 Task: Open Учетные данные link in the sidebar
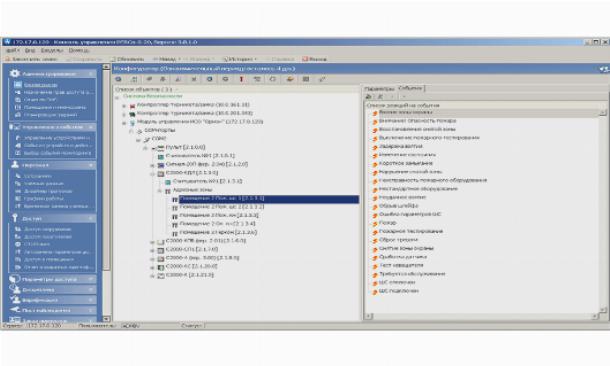[x=44, y=183]
